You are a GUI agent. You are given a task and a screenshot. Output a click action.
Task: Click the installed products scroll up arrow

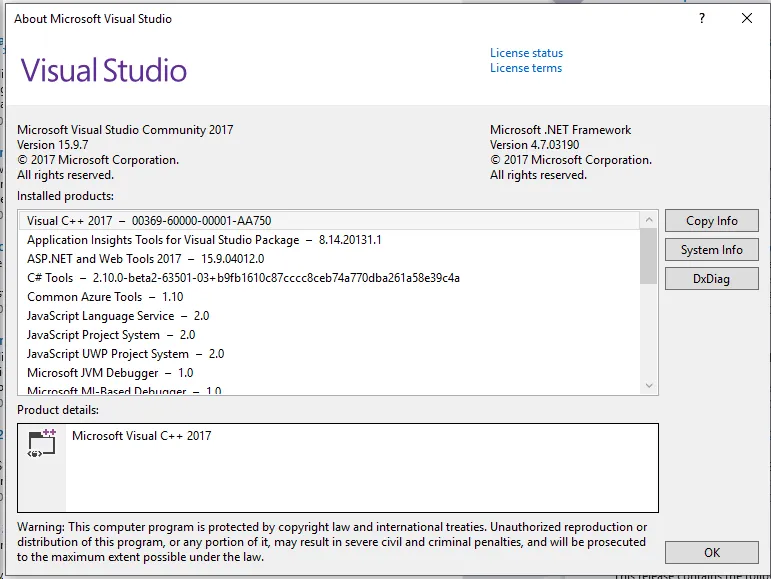pyautogui.click(x=649, y=220)
